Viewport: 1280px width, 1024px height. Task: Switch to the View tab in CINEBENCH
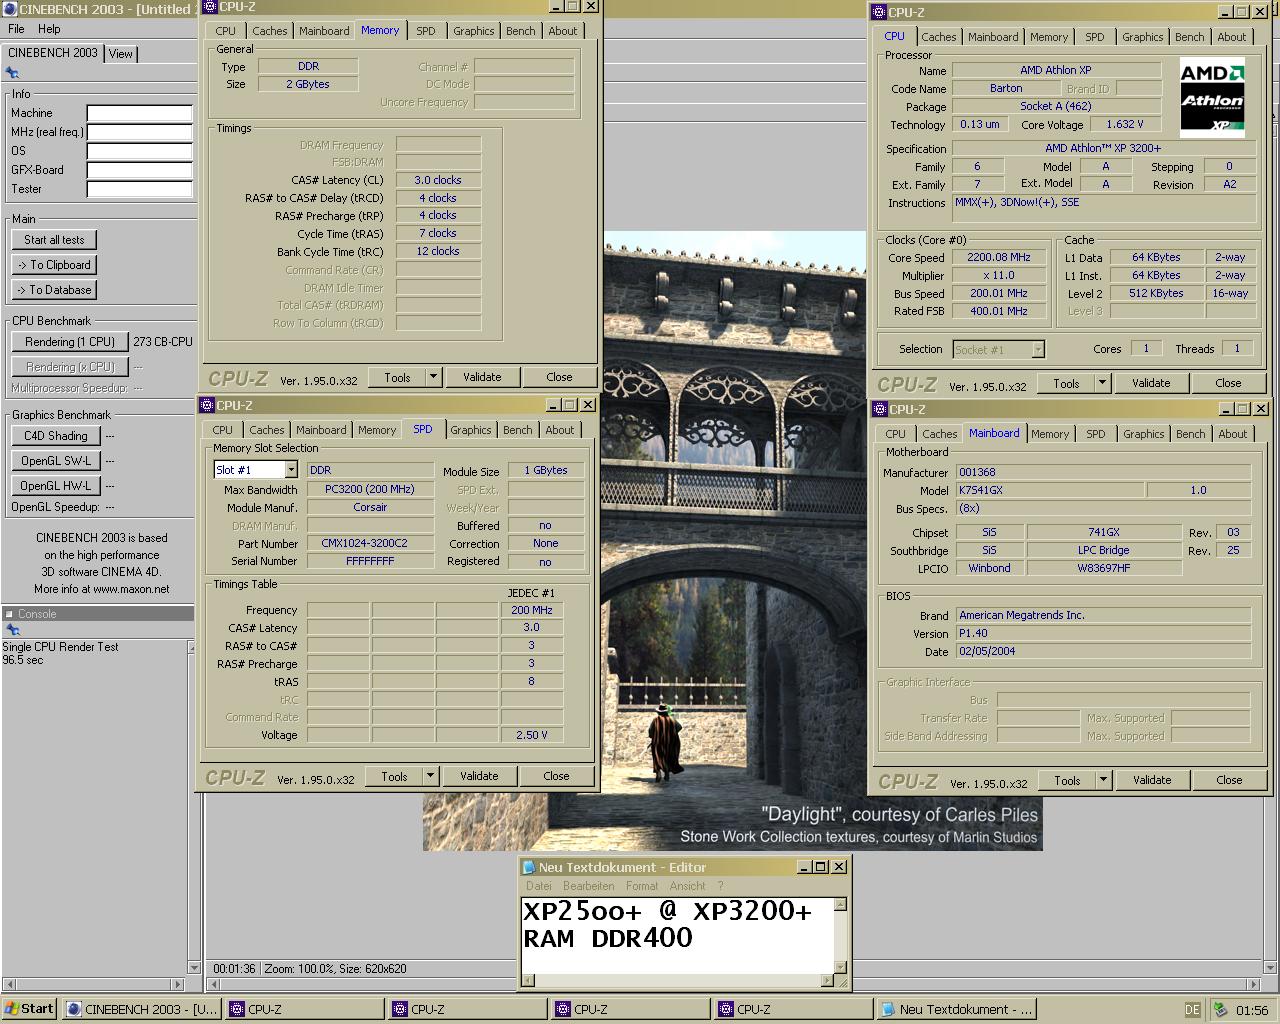(121, 54)
